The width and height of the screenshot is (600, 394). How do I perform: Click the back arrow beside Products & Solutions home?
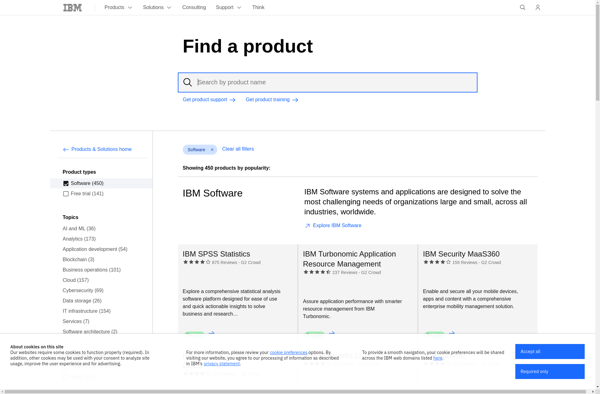click(x=65, y=150)
